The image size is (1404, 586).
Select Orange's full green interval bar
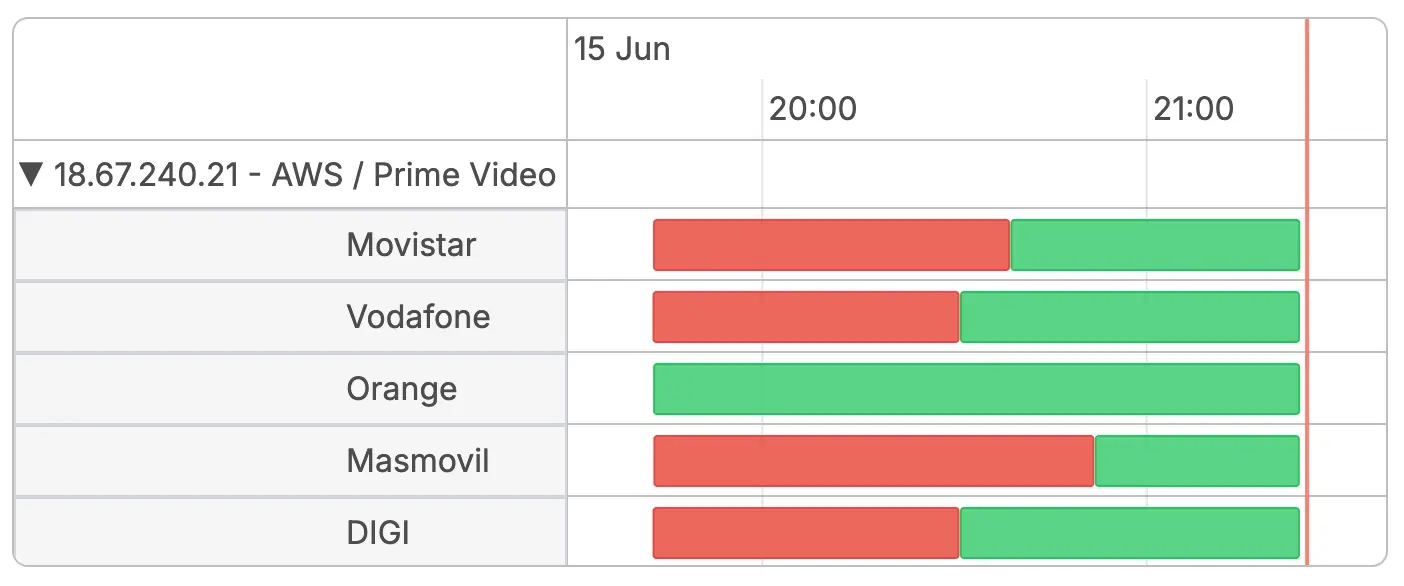[x=976, y=389]
